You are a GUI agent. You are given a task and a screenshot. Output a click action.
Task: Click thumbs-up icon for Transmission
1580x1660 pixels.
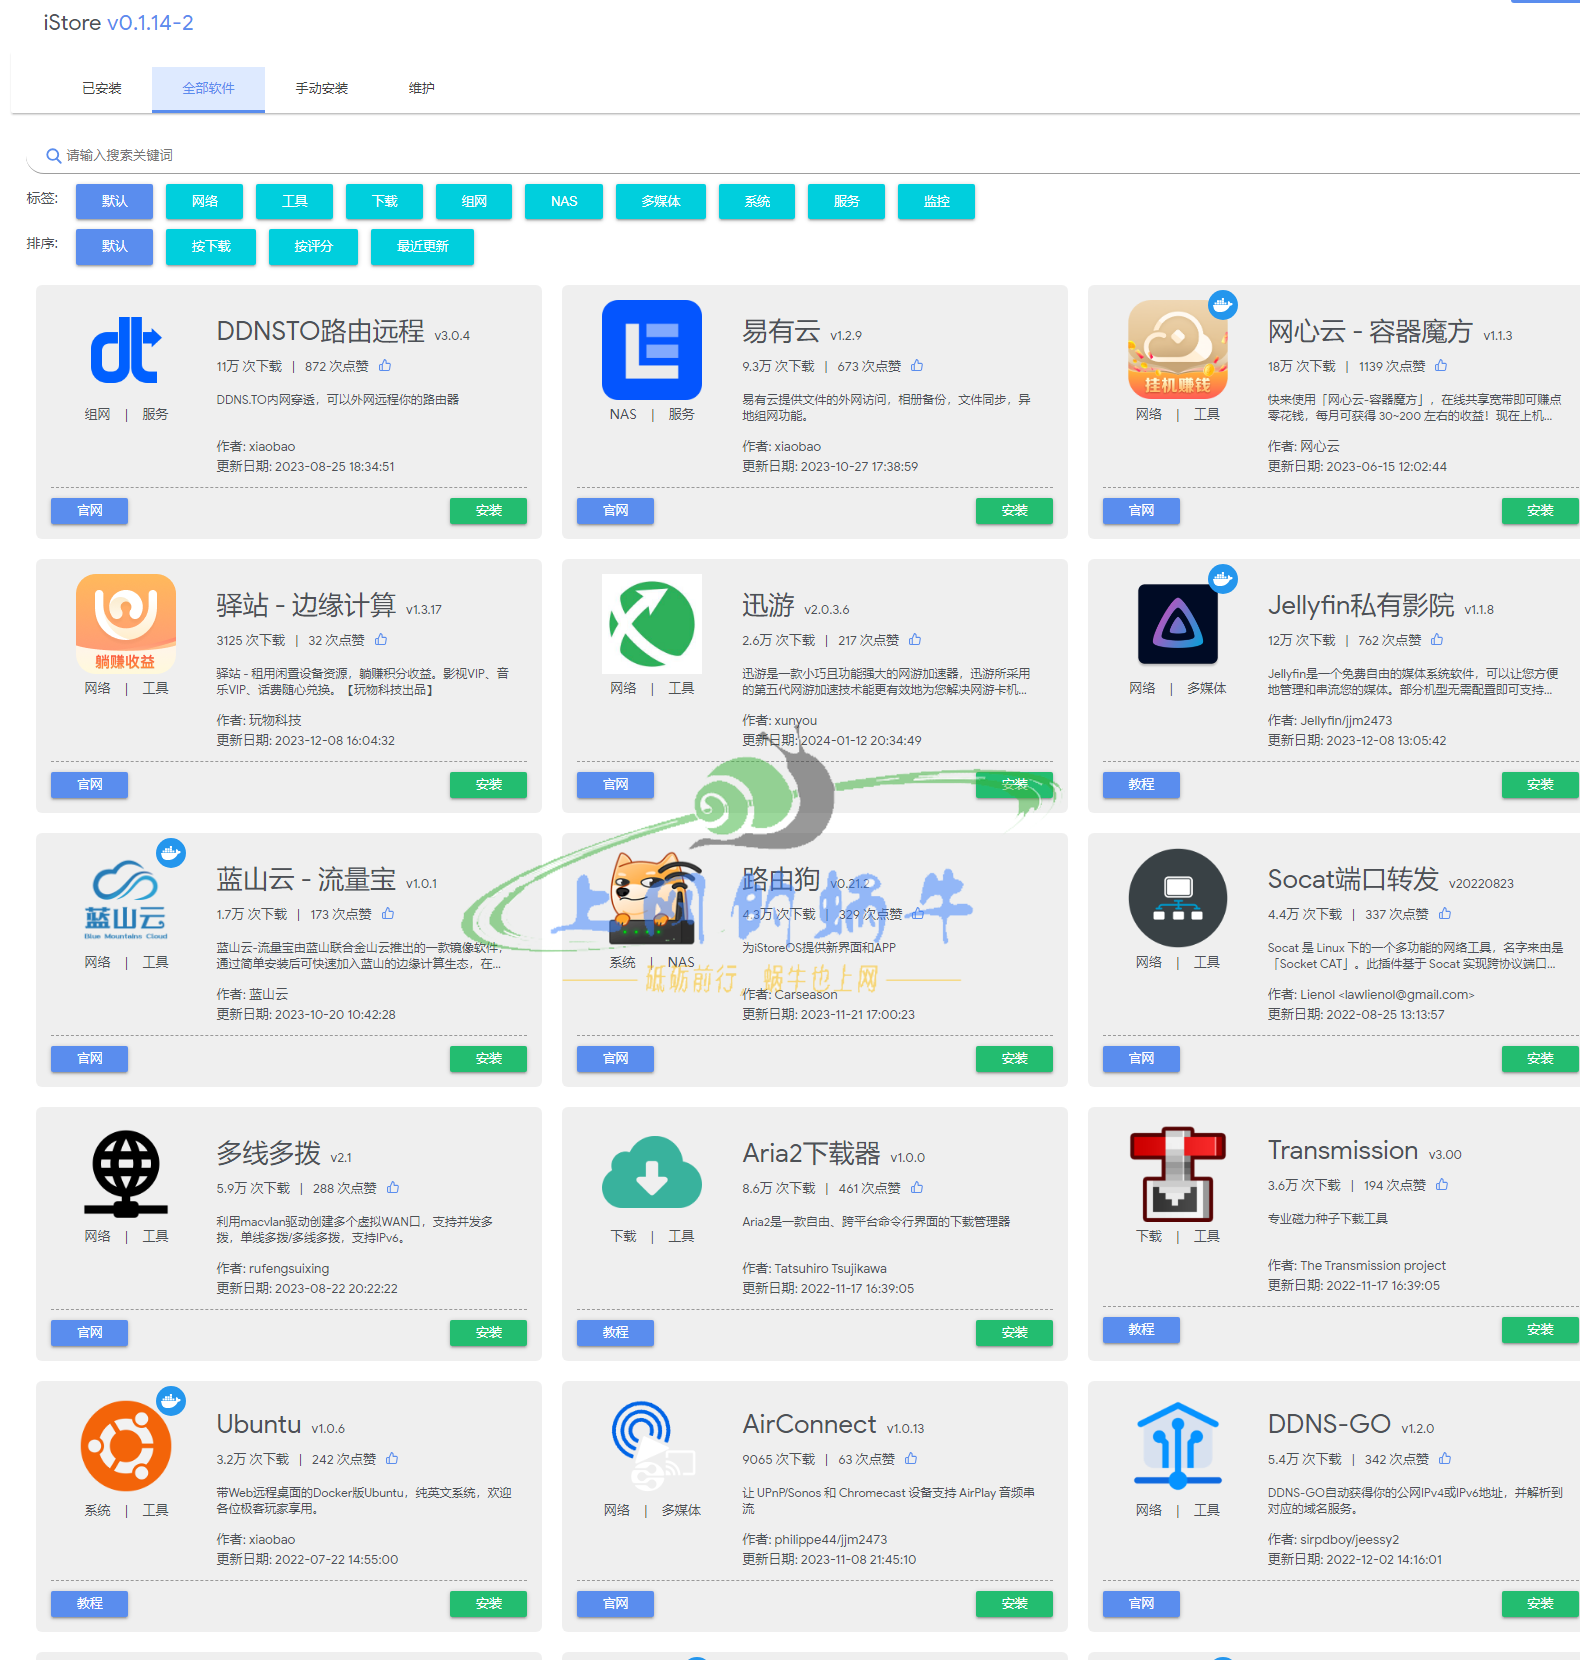coord(1442,1185)
